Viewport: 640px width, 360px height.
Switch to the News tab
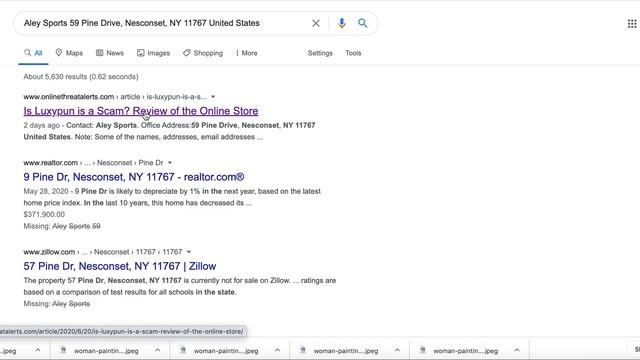click(110, 53)
